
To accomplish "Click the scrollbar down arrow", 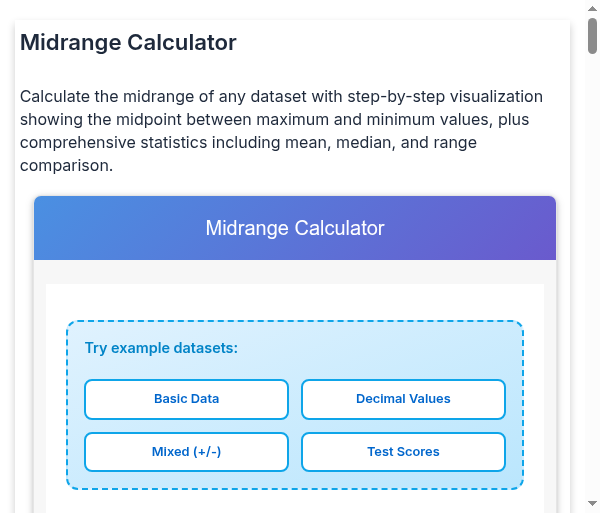I will 592,504.
